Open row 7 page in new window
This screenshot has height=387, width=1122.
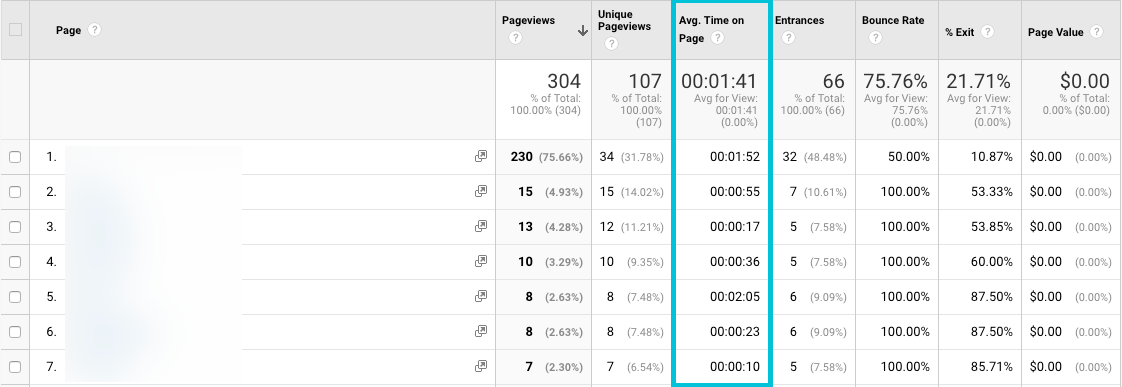click(x=481, y=367)
